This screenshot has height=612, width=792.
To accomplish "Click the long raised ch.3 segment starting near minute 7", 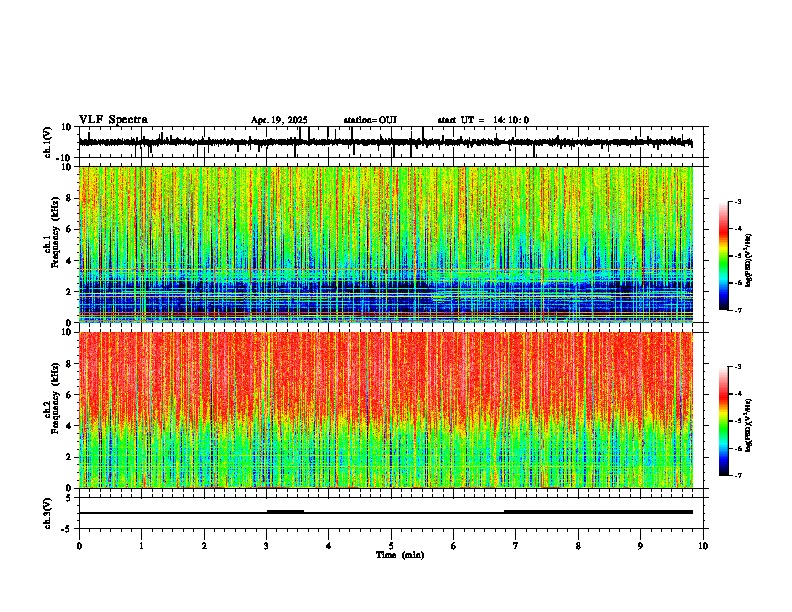I will pos(598,512).
